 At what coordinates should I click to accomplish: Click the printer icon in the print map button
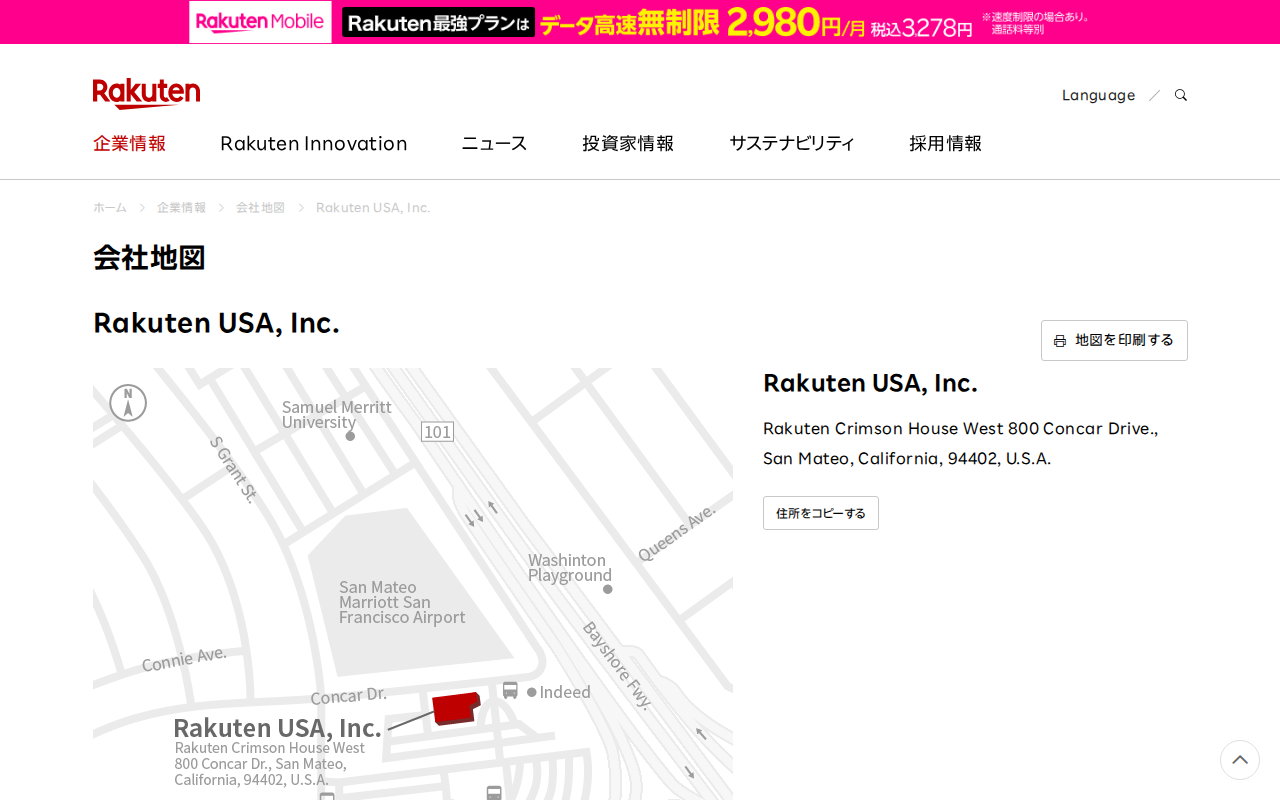click(1060, 341)
